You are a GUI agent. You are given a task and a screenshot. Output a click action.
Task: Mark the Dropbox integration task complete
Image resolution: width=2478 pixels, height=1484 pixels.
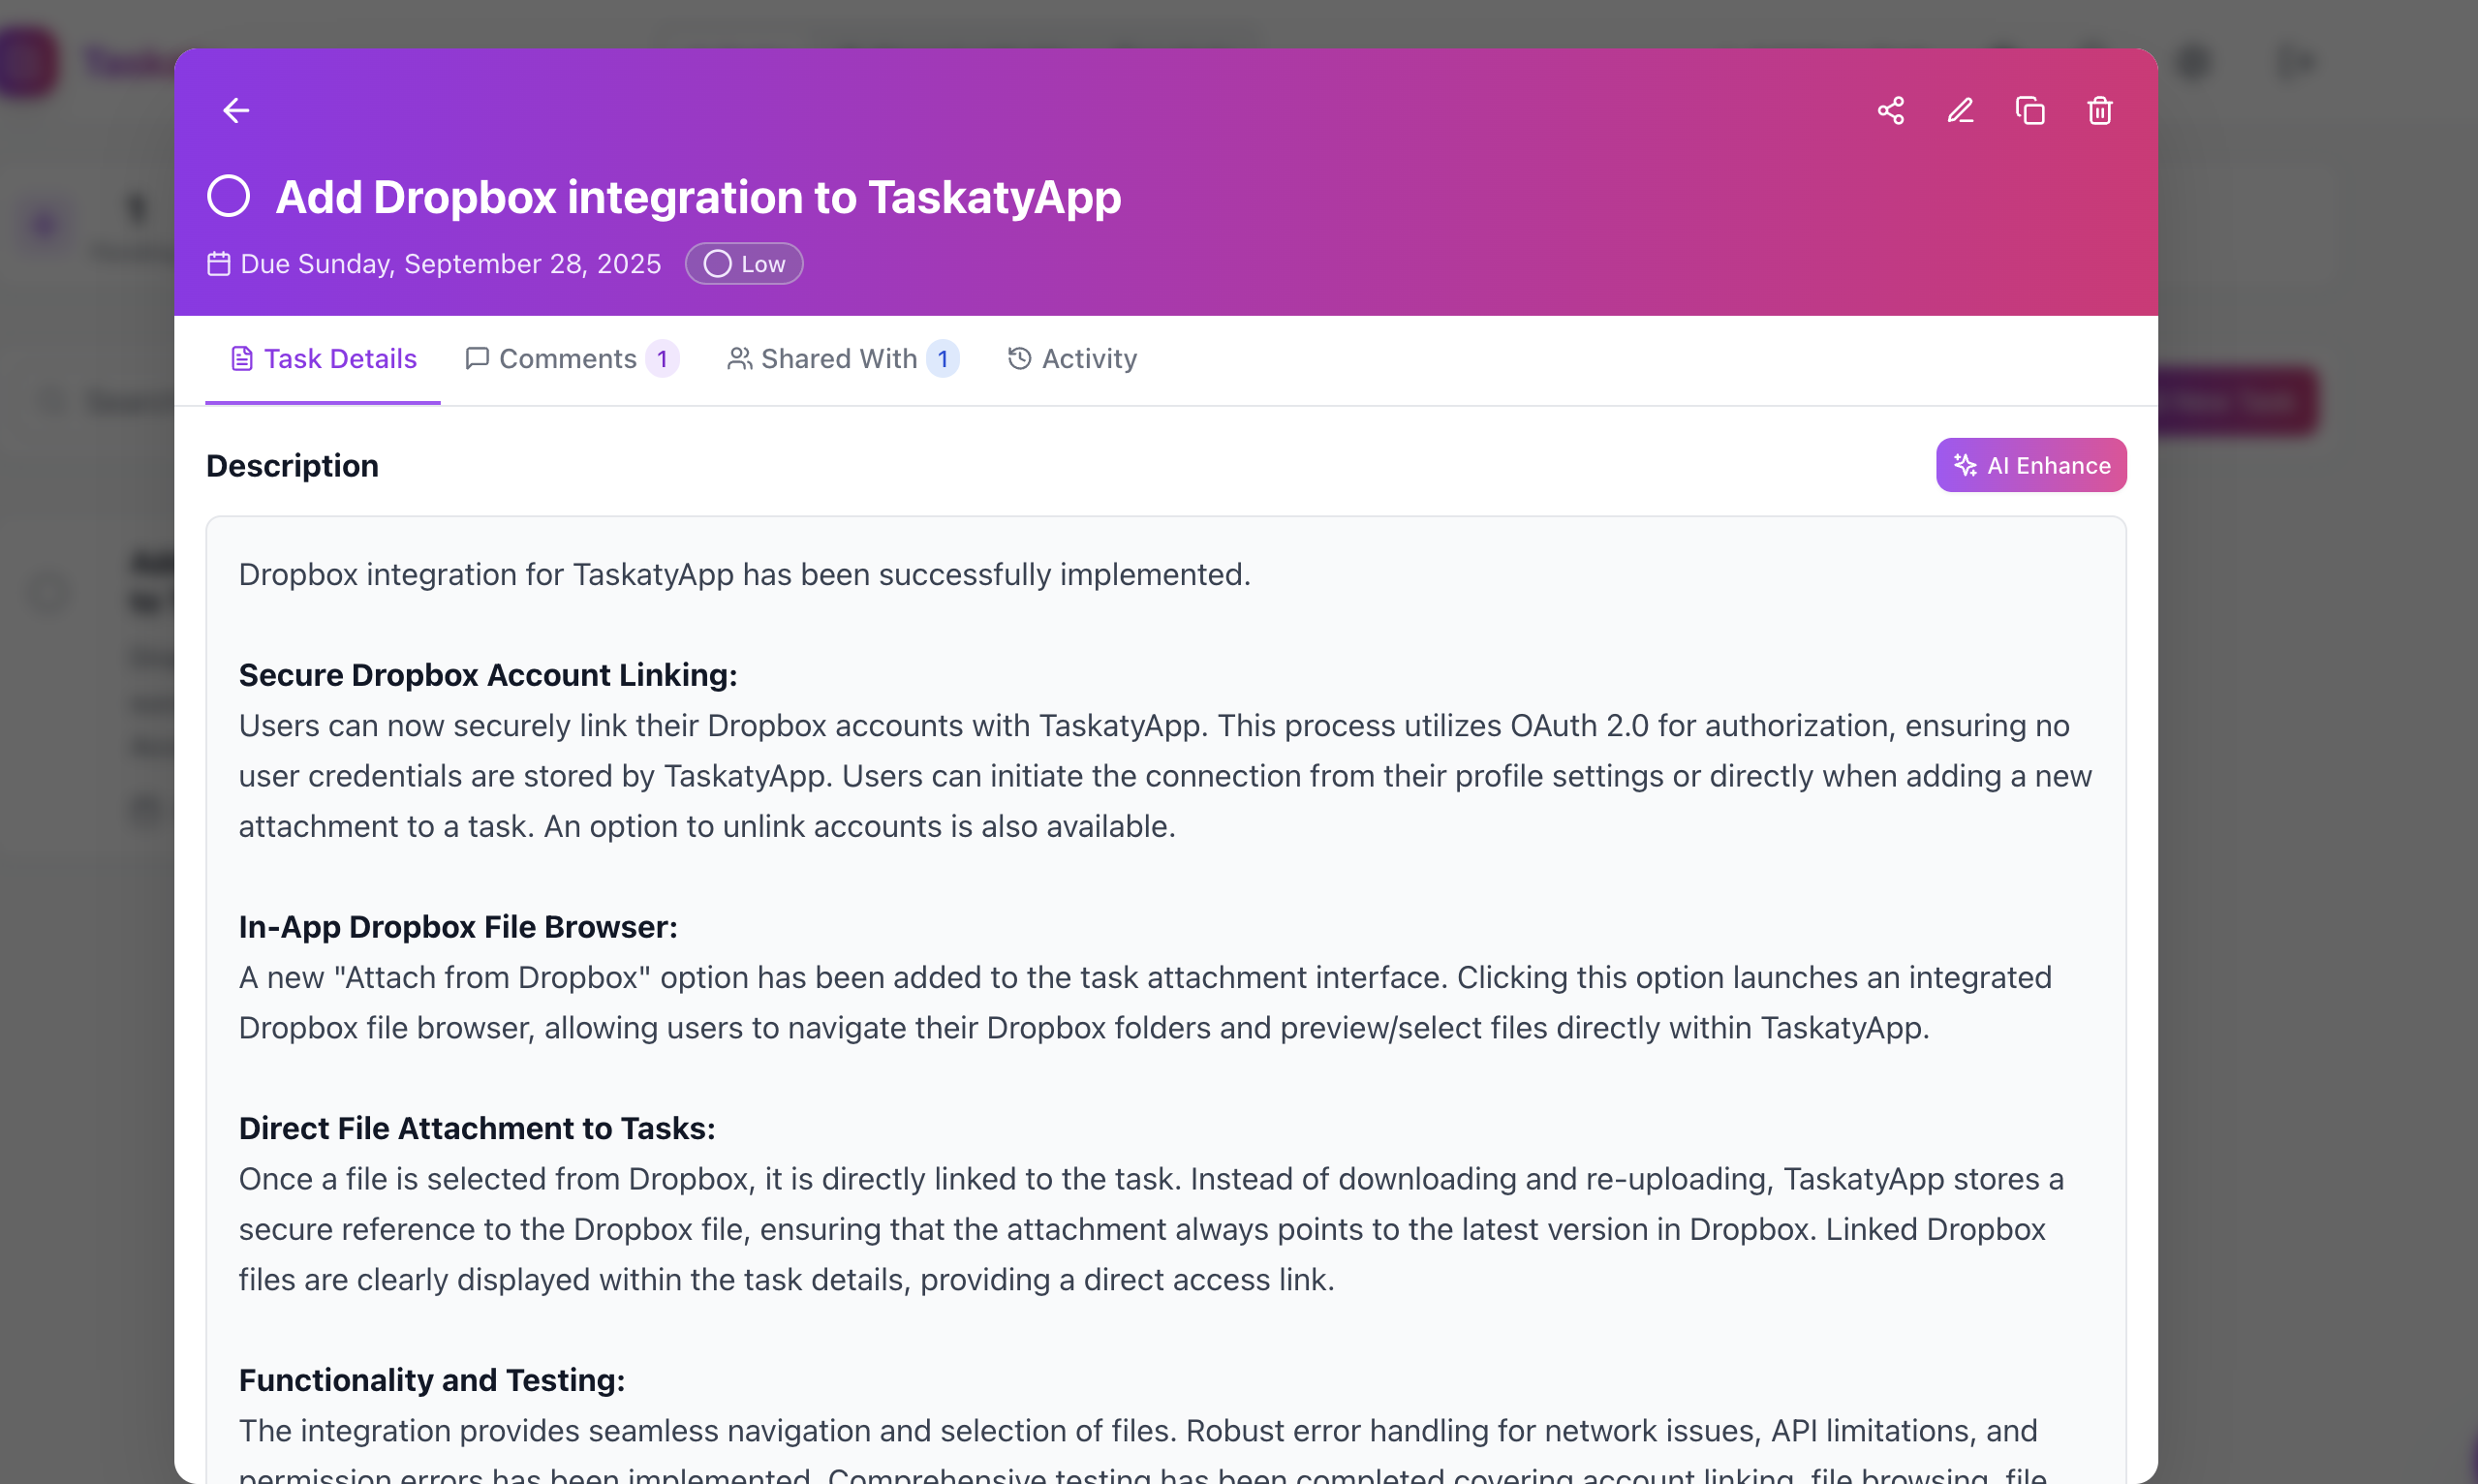click(228, 196)
